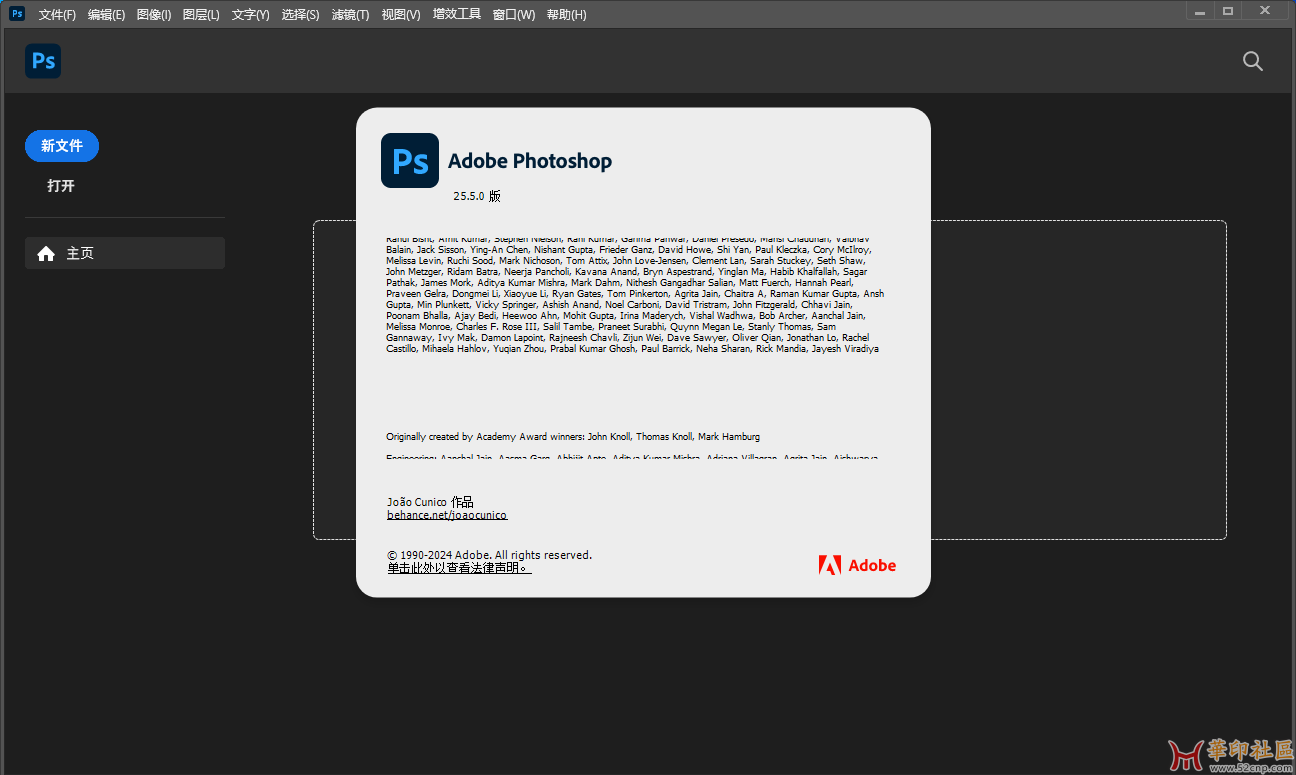This screenshot has height=775, width=1296.
Task: Click the Ps logo in About dialog
Action: (410, 161)
